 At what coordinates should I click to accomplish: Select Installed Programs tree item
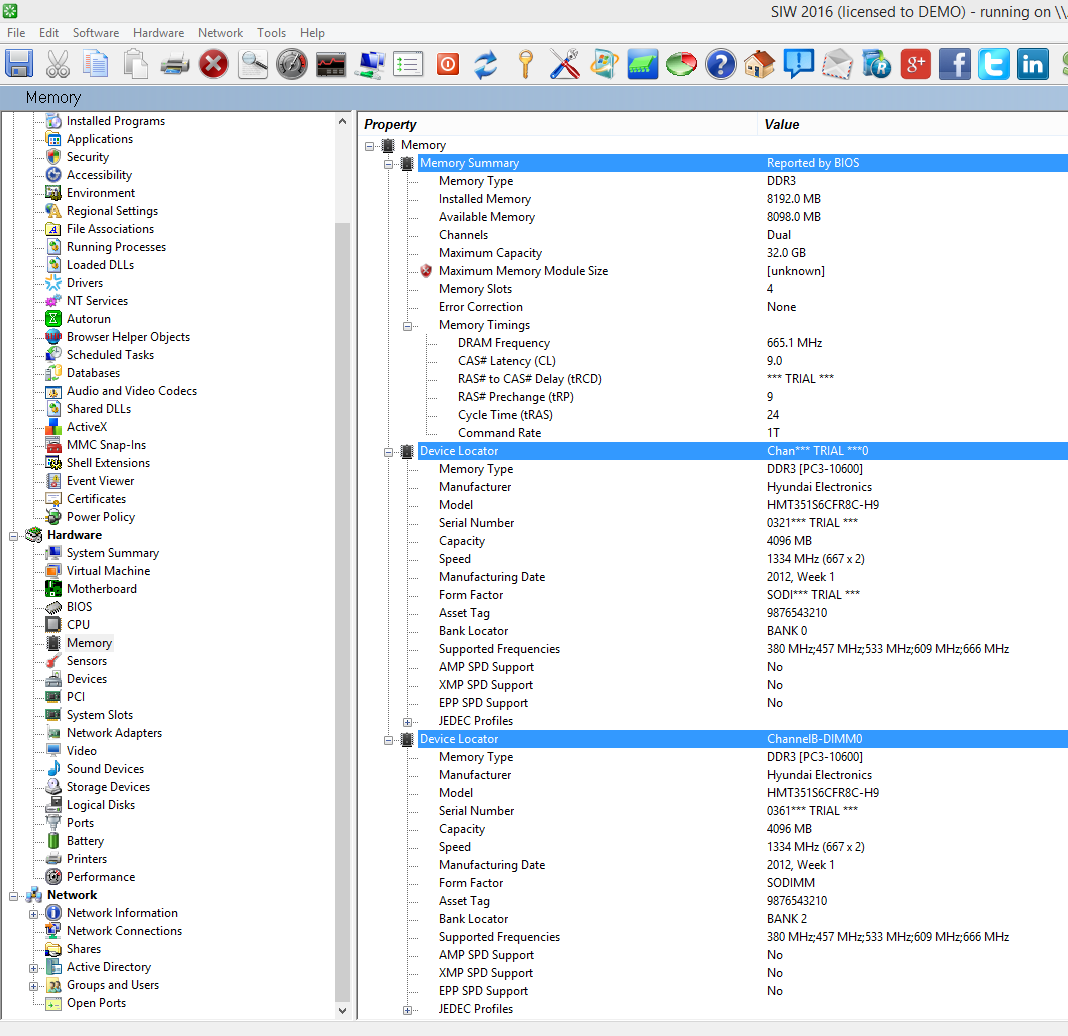[x=116, y=121]
